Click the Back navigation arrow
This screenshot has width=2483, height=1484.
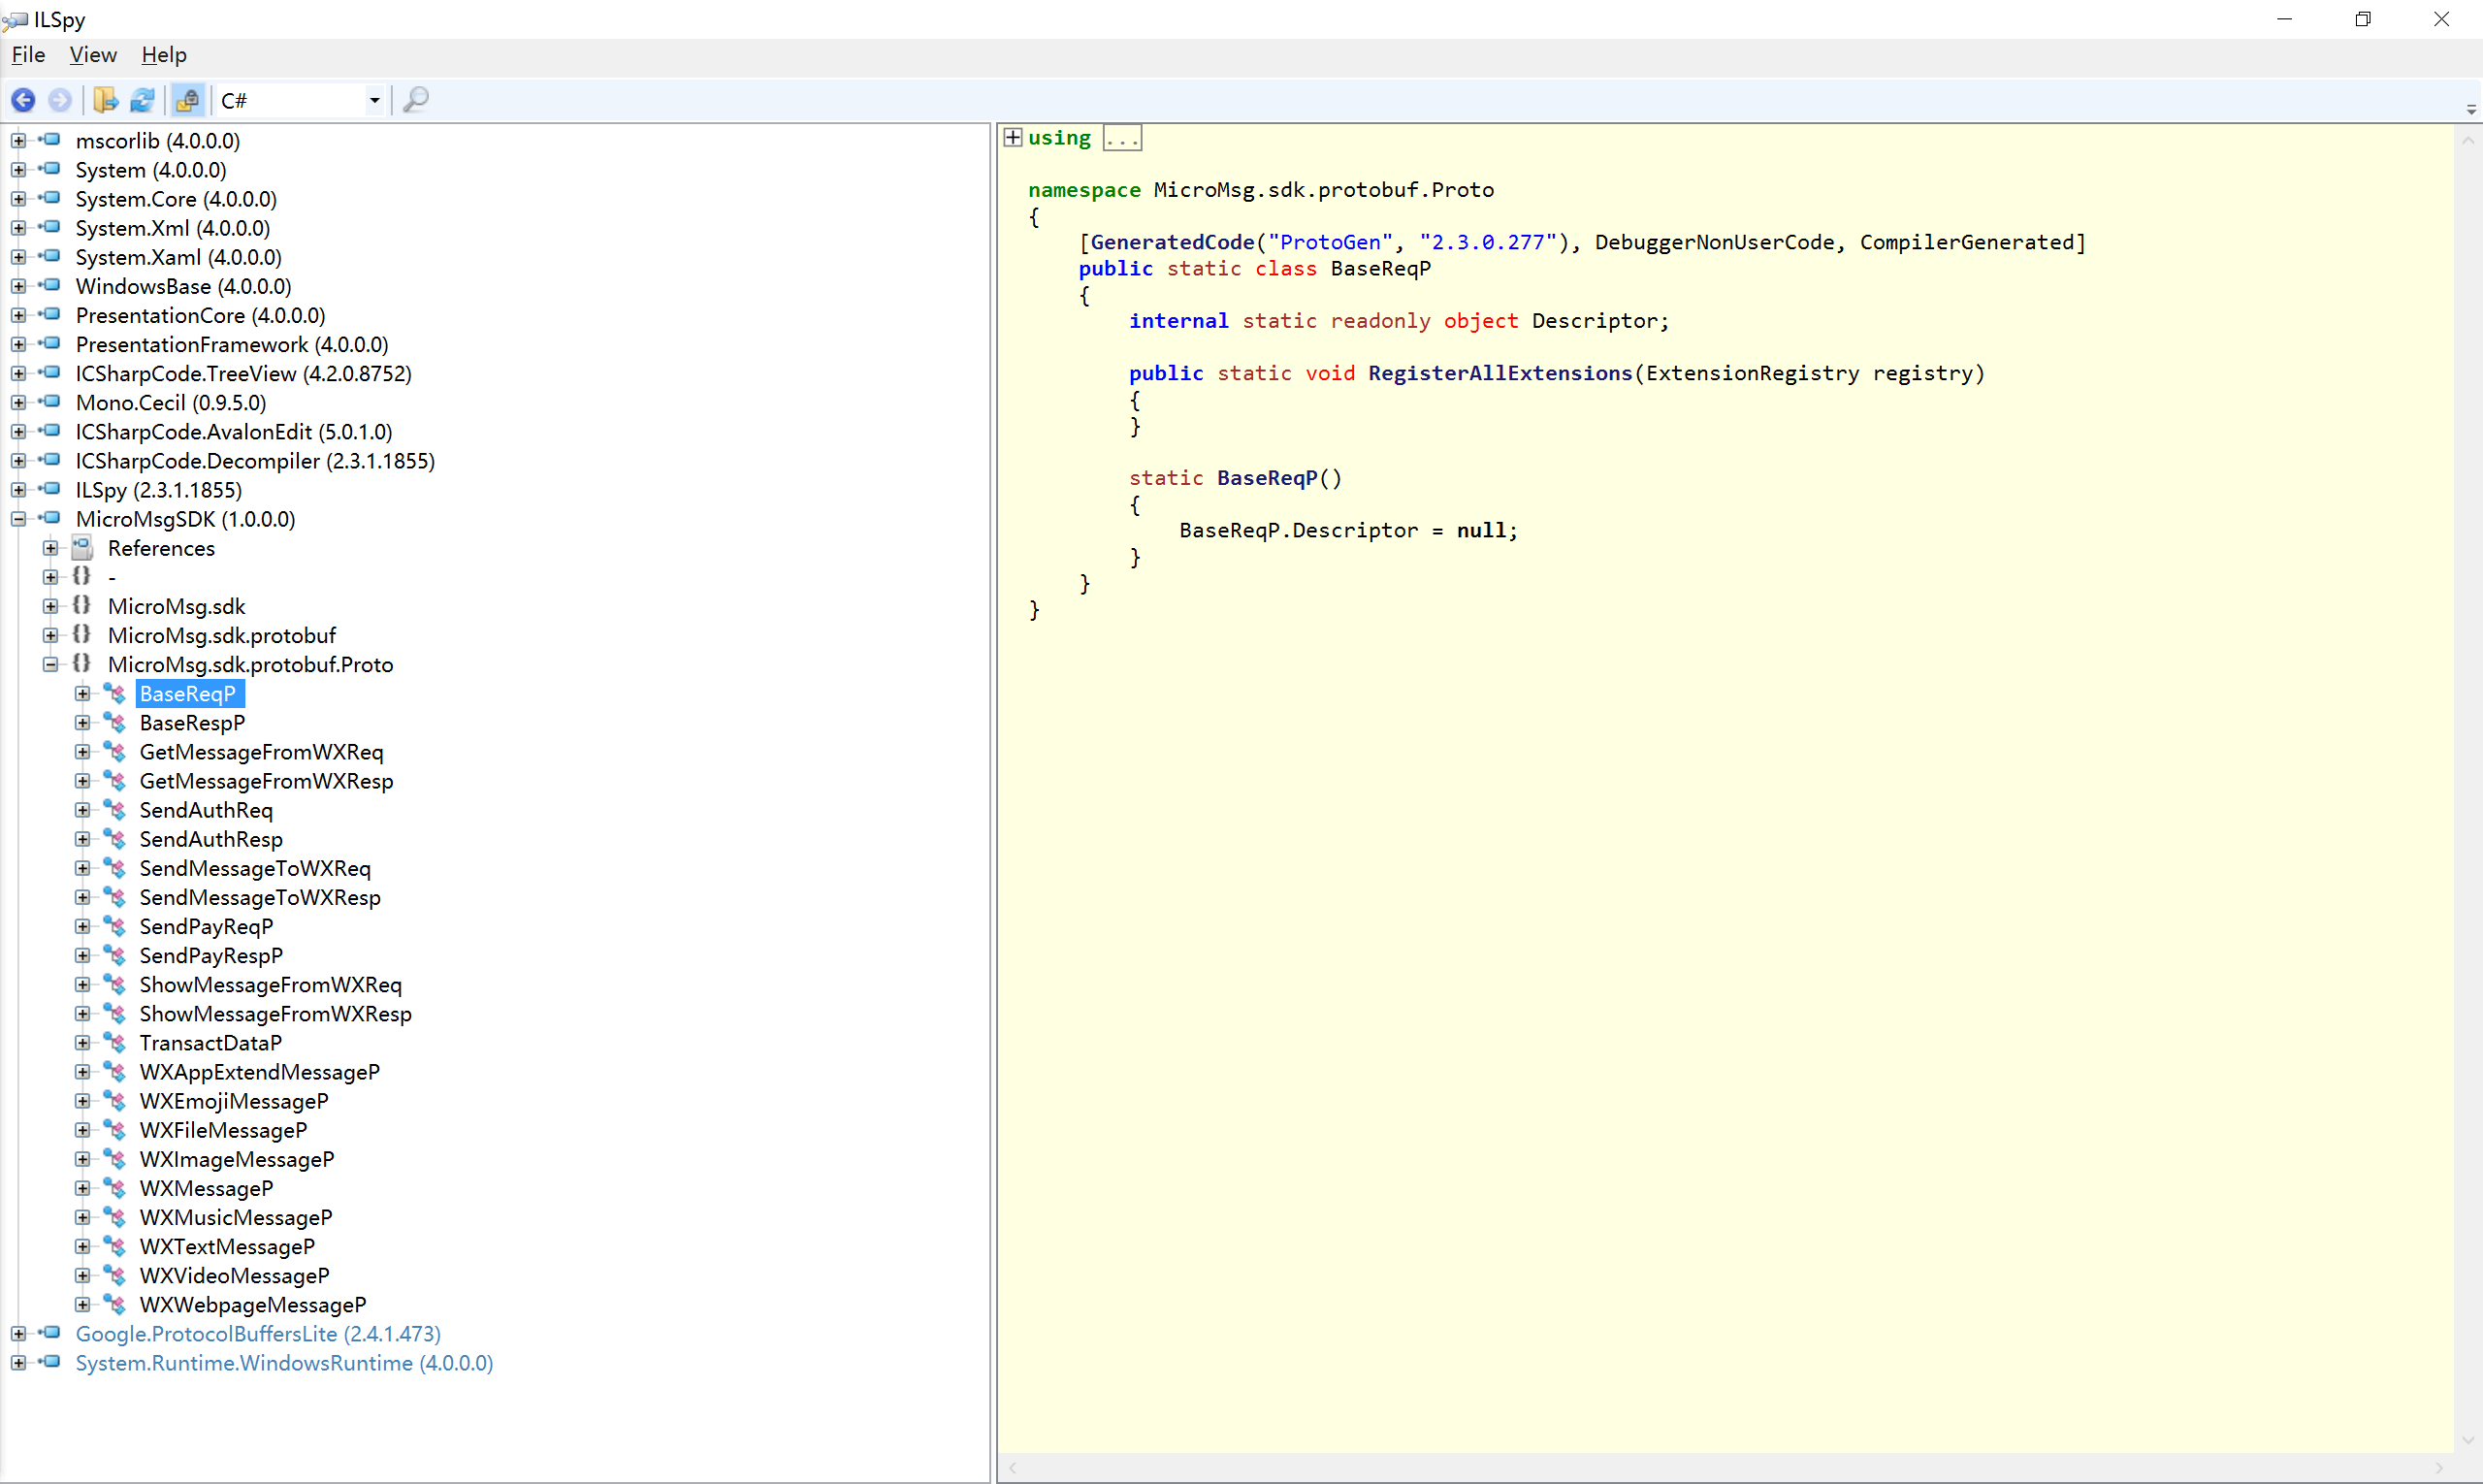point(23,100)
